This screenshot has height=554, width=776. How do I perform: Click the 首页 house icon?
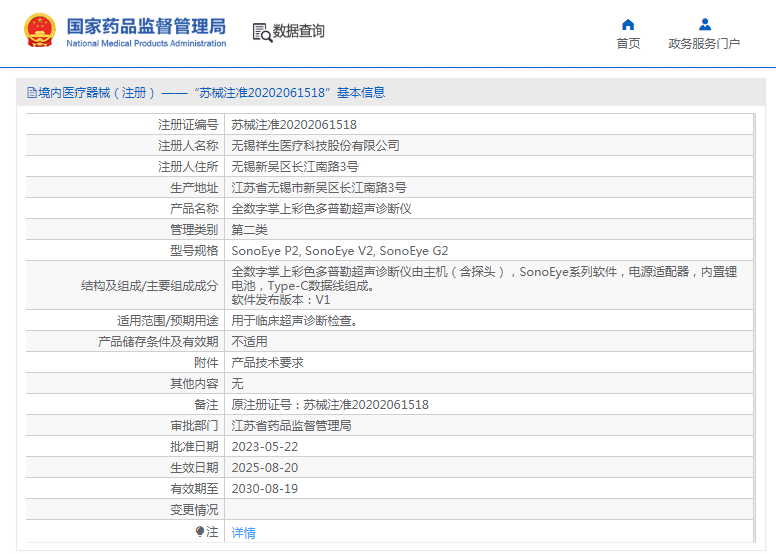(x=628, y=24)
